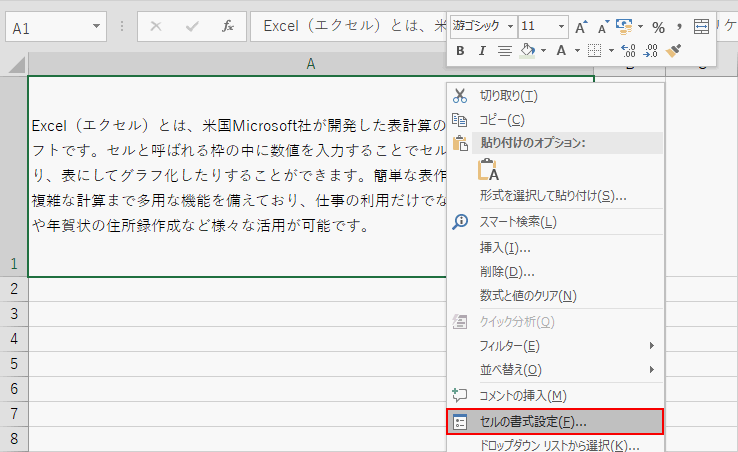Image resolution: width=738 pixels, height=452 pixels.
Task: Choose スマート検索(L) menu entry
Action: coord(555,222)
